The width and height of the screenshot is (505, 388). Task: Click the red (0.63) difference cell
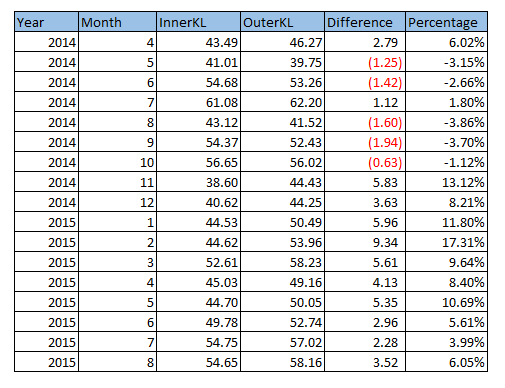point(365,162)
